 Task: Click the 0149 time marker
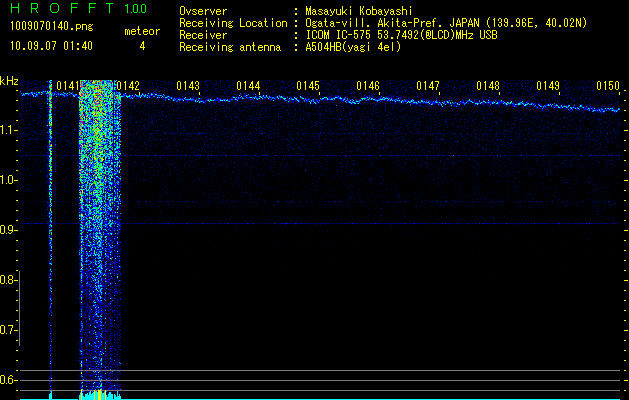[x=548, y=86]
